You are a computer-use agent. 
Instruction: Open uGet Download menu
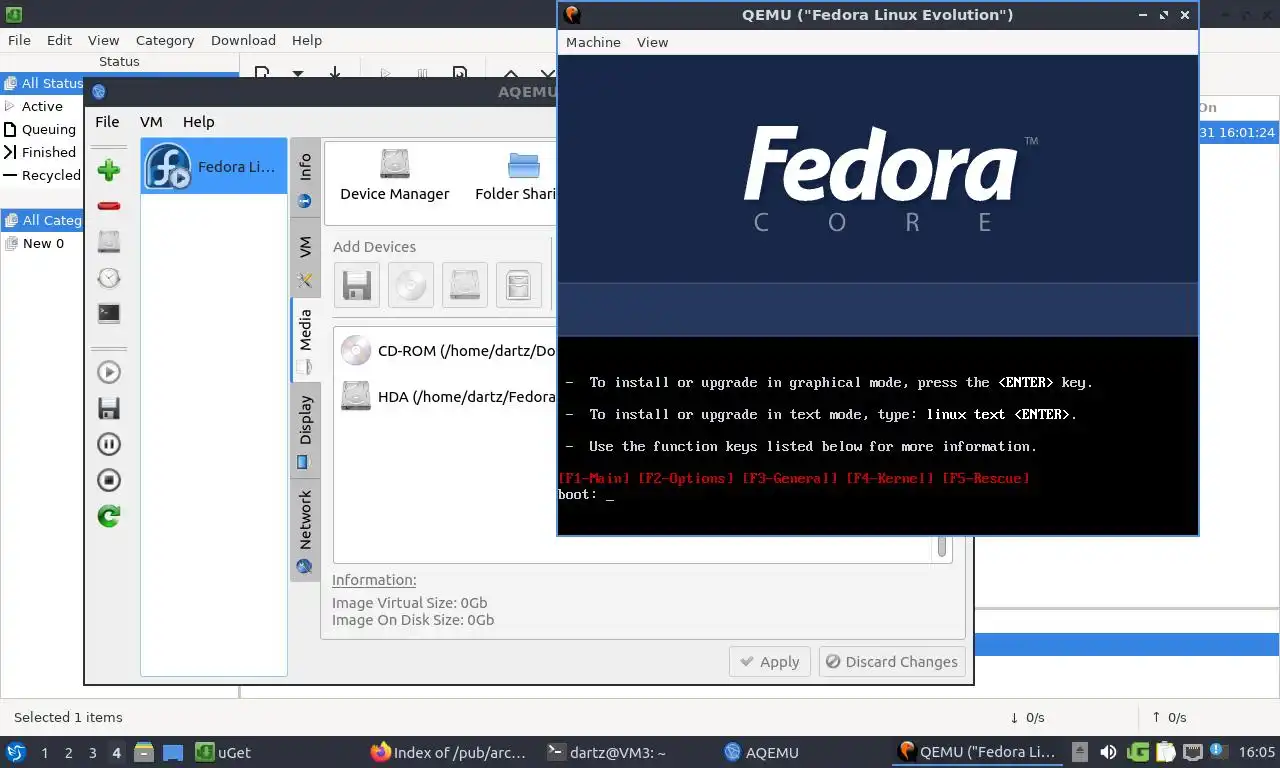tap(243, 40)
